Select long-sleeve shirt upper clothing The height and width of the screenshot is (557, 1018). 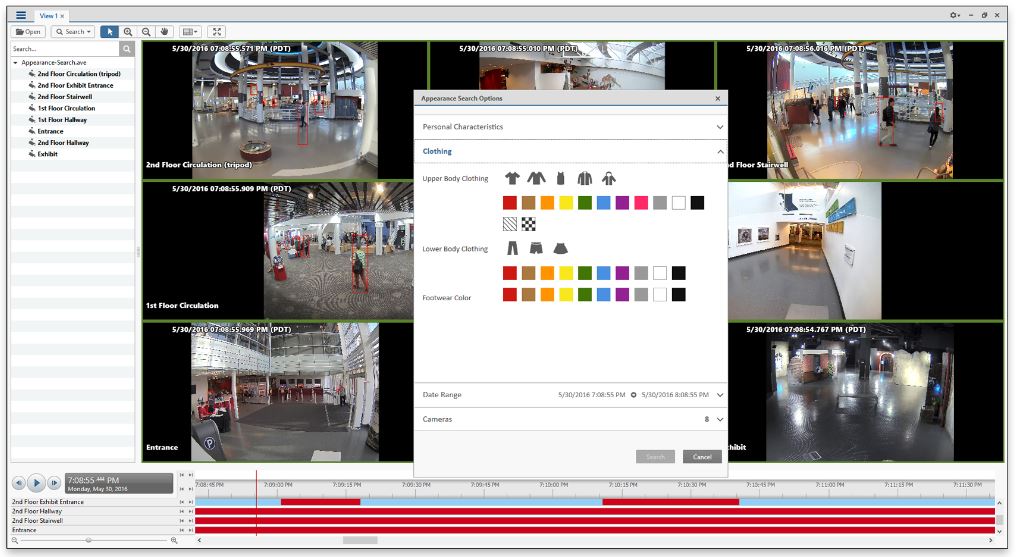[536, 178]
